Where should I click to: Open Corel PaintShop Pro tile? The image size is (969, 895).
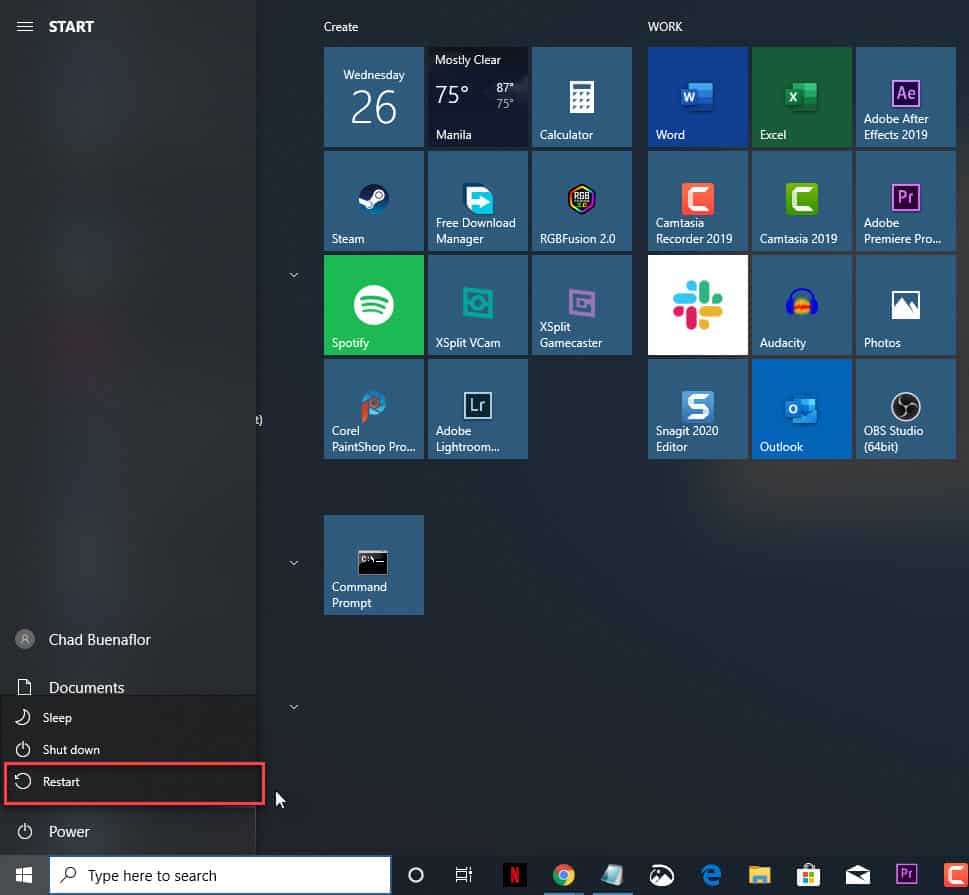[x=374, y=409]
